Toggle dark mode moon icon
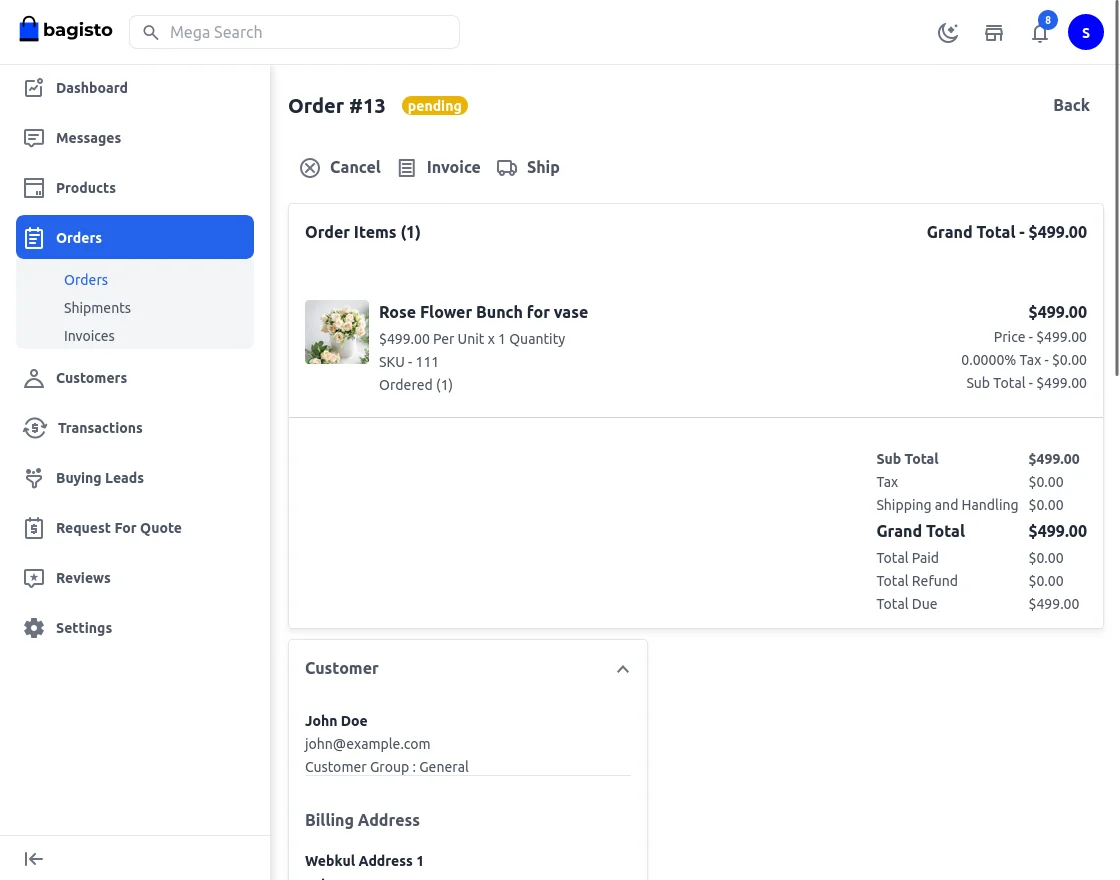 coord(948,33)
